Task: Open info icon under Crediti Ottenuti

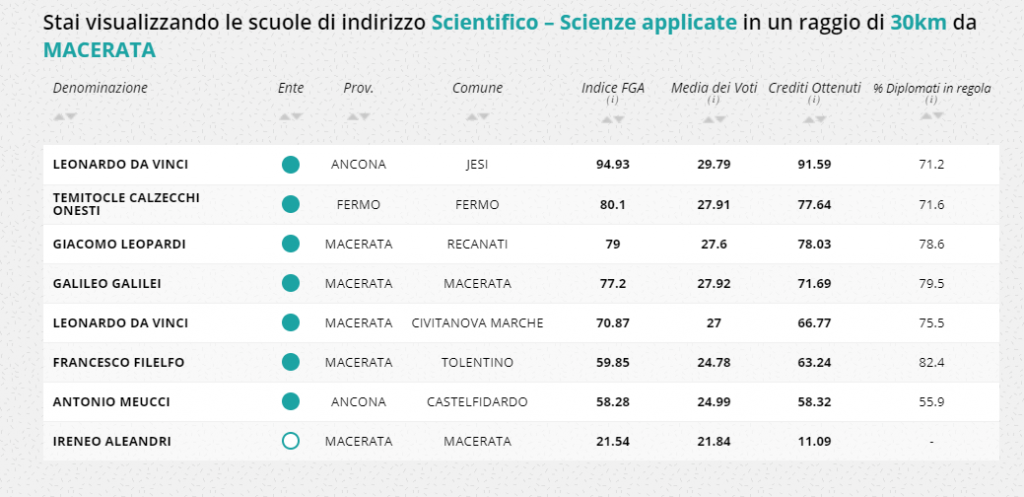Action: [x=814, y=101]
